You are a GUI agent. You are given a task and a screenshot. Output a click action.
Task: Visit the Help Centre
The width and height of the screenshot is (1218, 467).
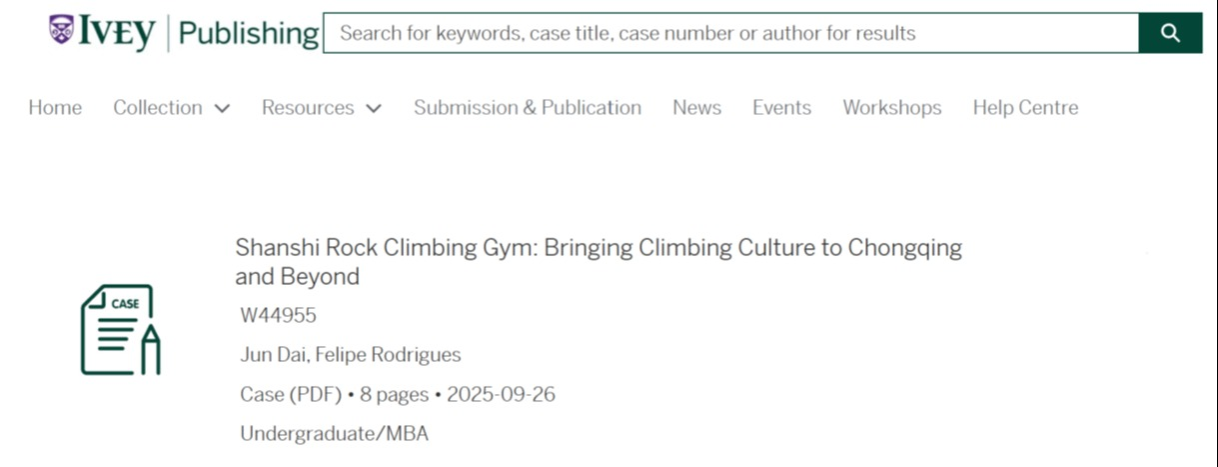click(x=1025, y=108)
